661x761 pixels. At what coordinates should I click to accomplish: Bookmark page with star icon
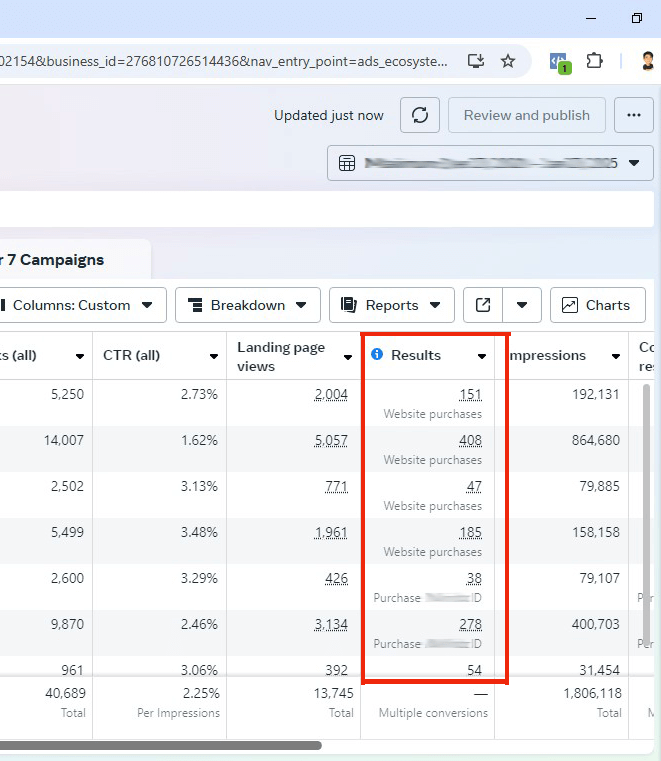tap(508, 61)
